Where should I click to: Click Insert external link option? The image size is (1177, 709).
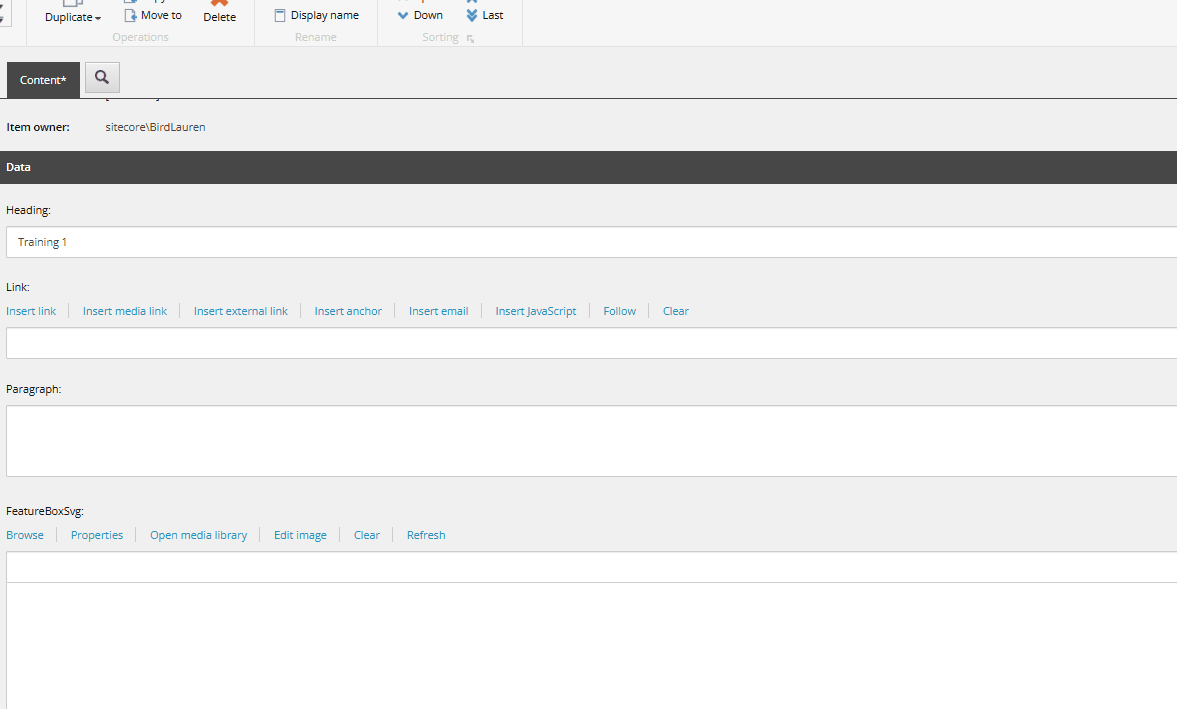coord(240,310)
